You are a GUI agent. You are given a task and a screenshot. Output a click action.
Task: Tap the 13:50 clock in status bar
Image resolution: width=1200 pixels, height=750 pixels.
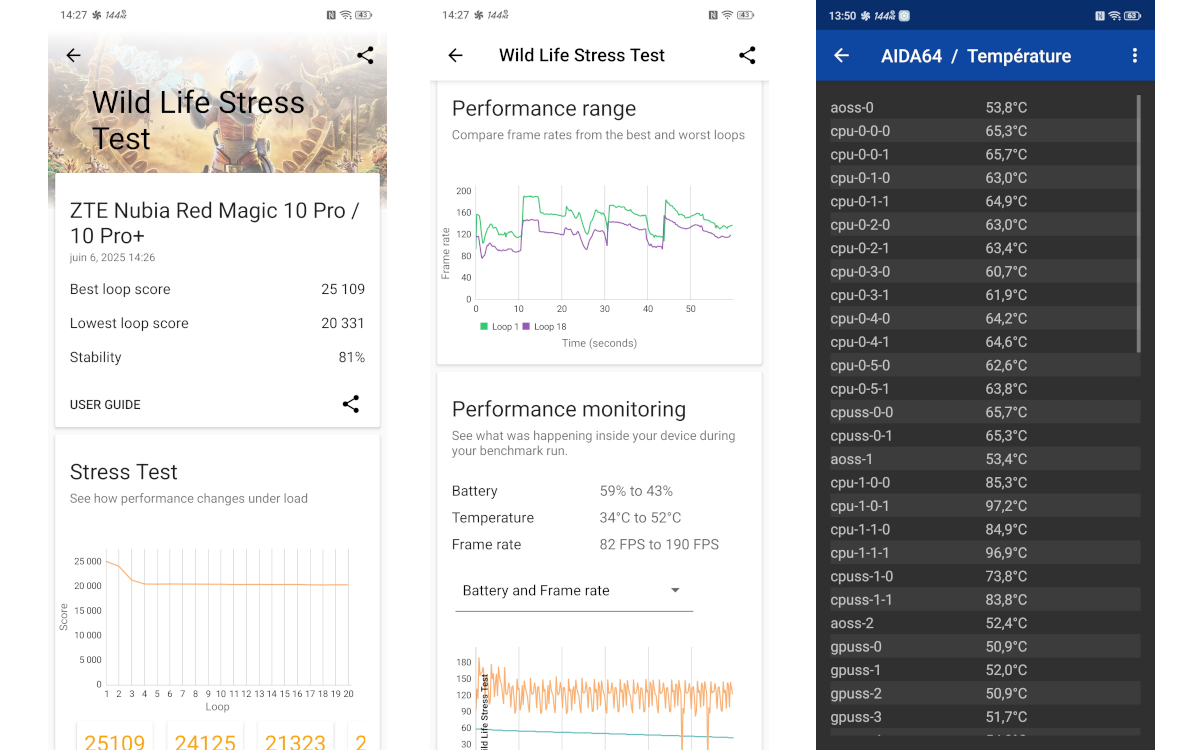pos(843,16)
